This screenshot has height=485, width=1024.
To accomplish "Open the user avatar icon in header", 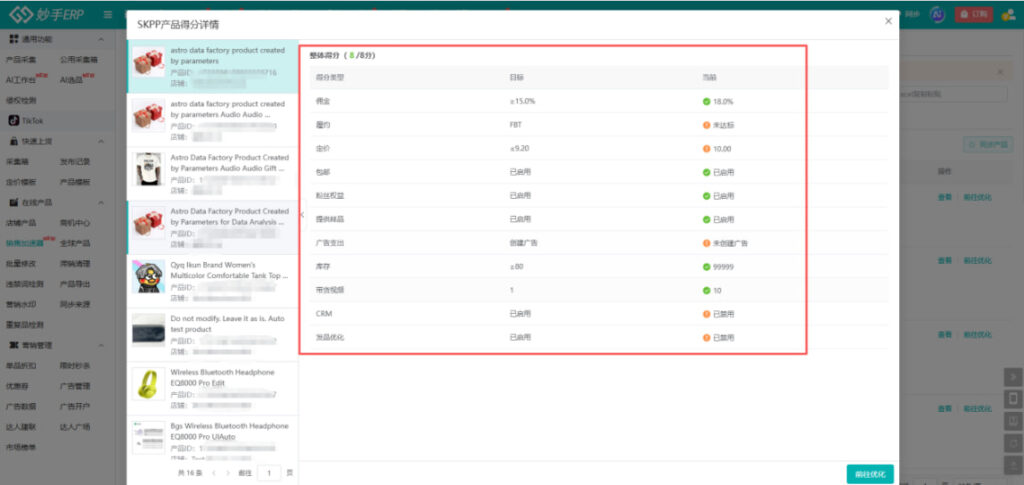I will pos(1008,14).
